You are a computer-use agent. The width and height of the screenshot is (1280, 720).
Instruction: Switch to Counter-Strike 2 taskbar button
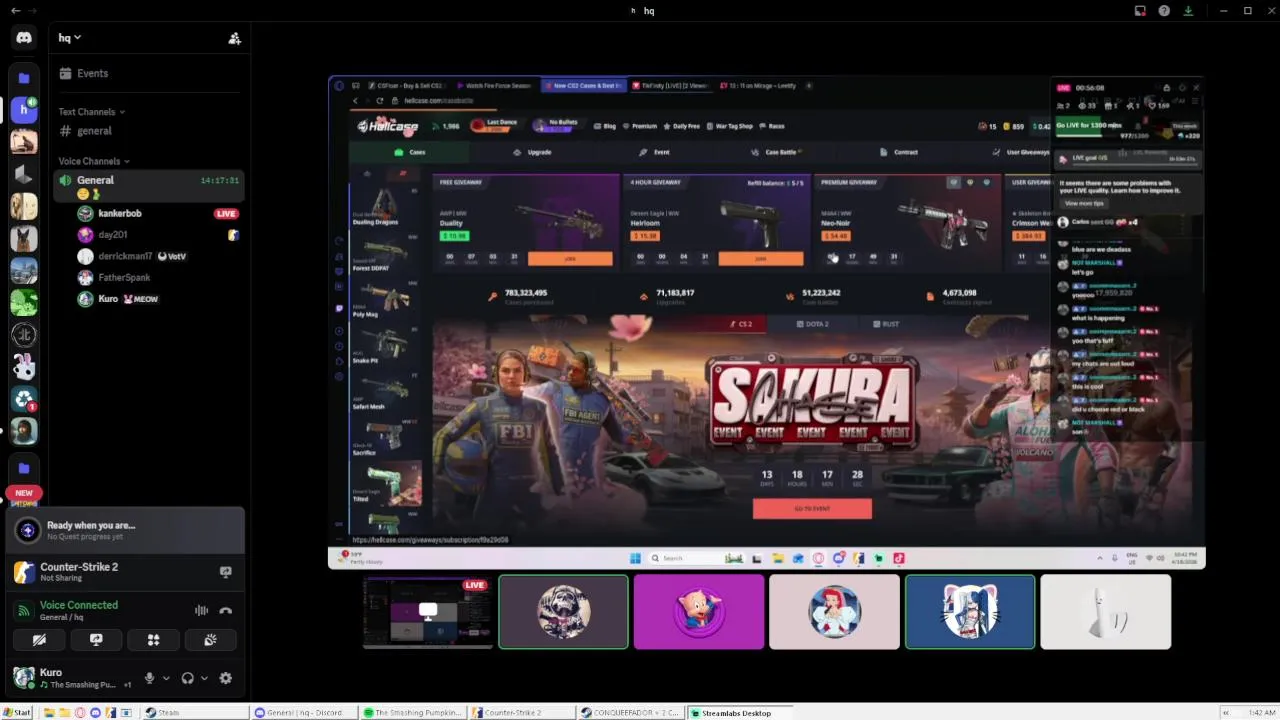click(x=521, y=713)
